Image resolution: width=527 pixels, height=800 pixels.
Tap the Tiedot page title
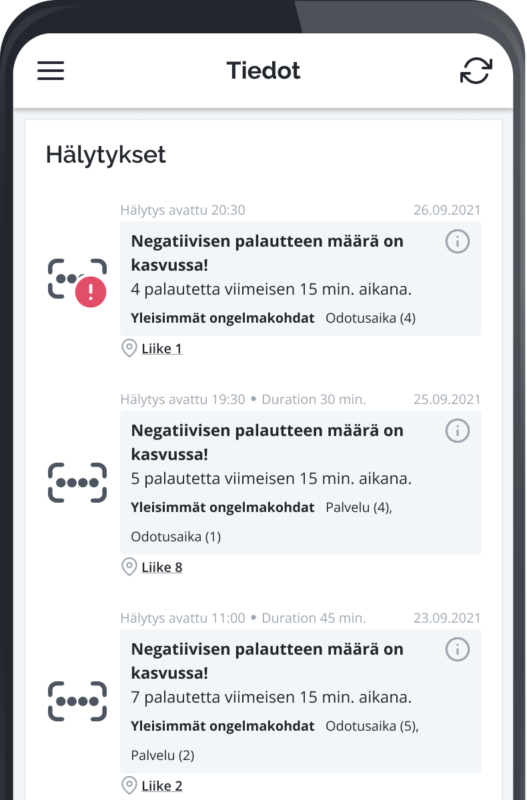click(264, 70)
